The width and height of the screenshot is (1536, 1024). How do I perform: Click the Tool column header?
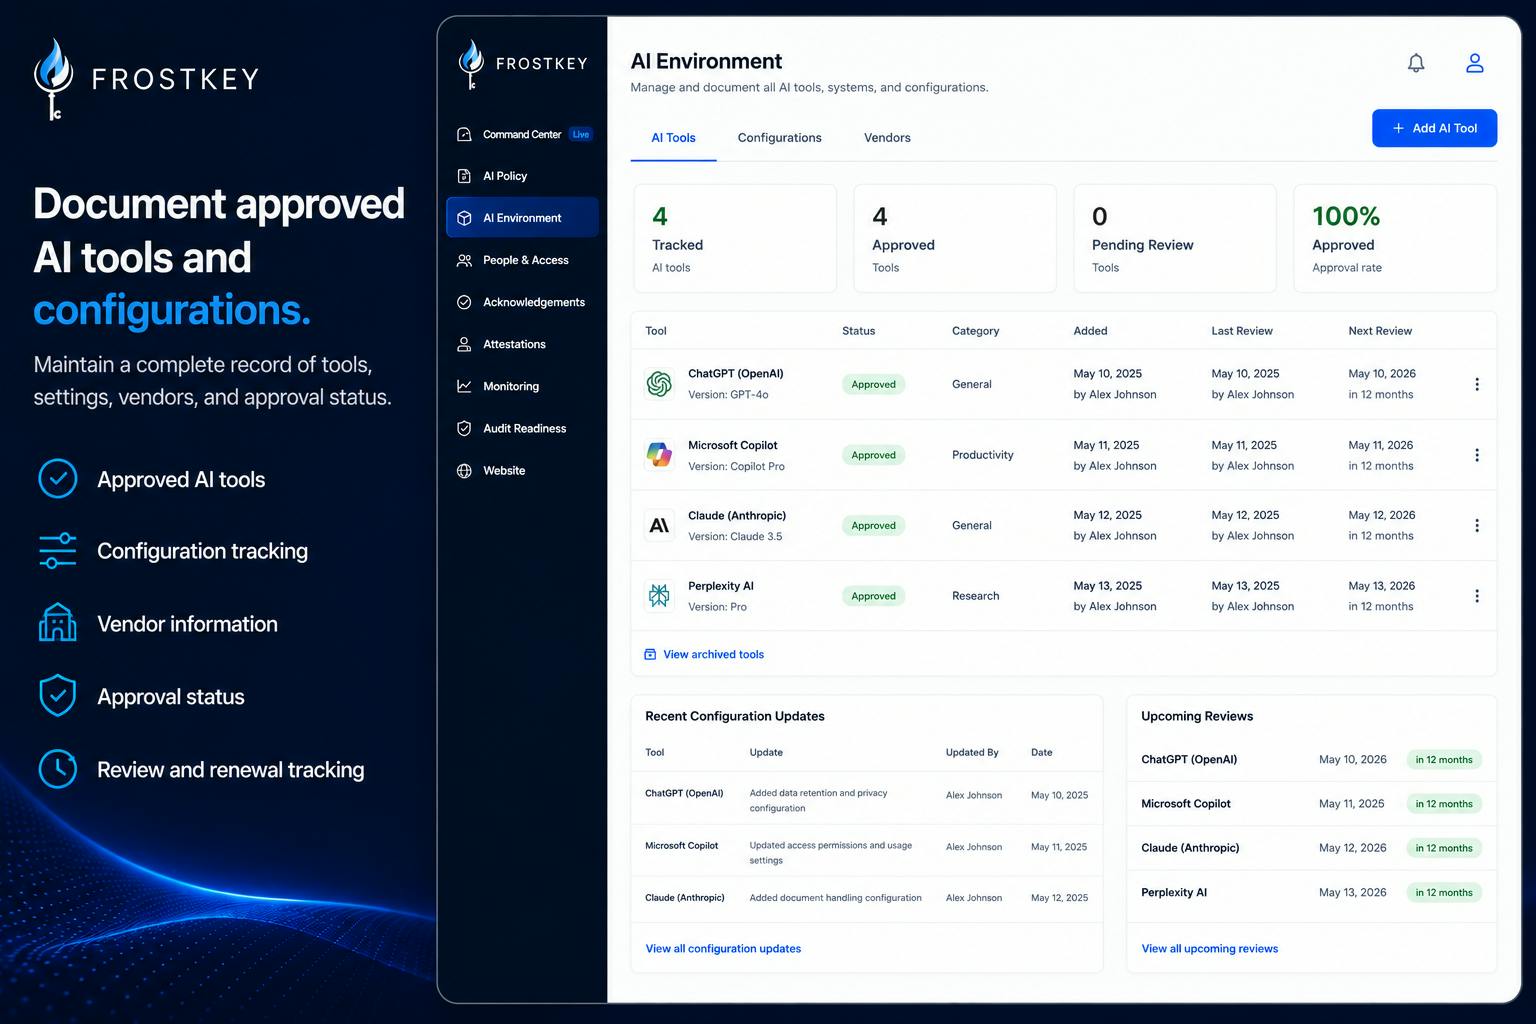click(x=656, y=331)
